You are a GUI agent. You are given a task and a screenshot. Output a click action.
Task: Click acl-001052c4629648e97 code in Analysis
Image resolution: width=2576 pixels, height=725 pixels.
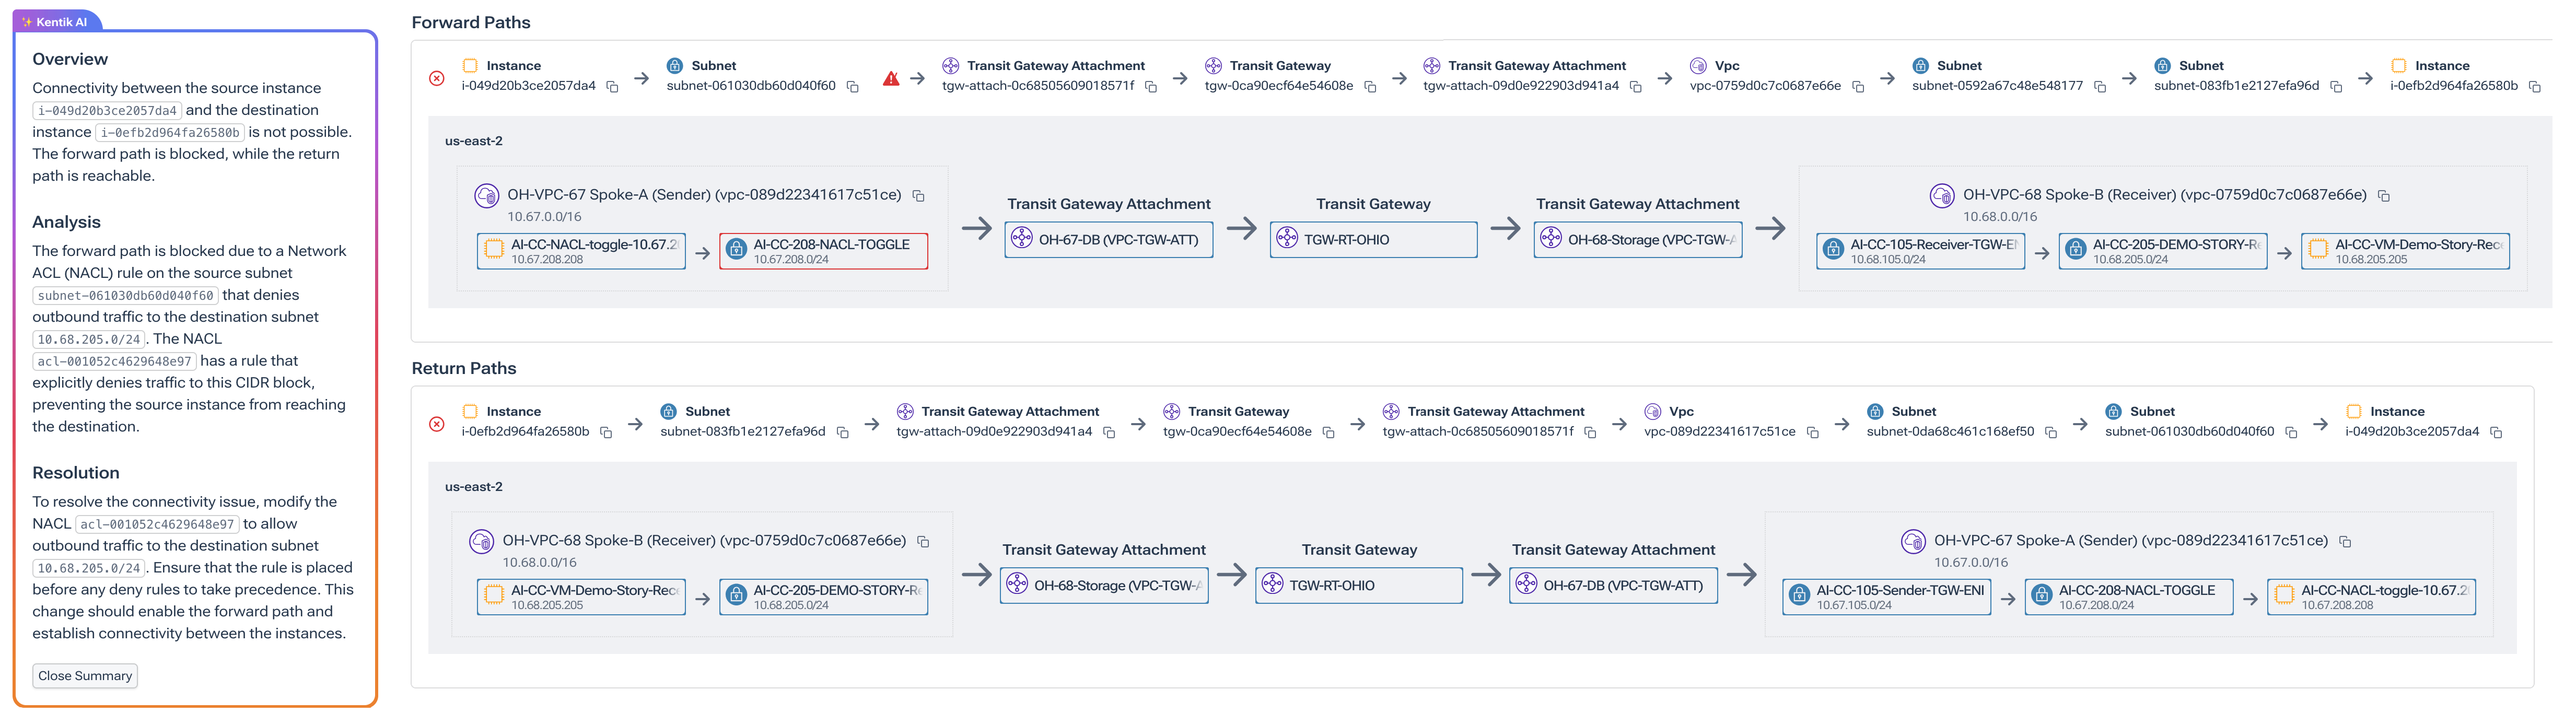point(114,362)
